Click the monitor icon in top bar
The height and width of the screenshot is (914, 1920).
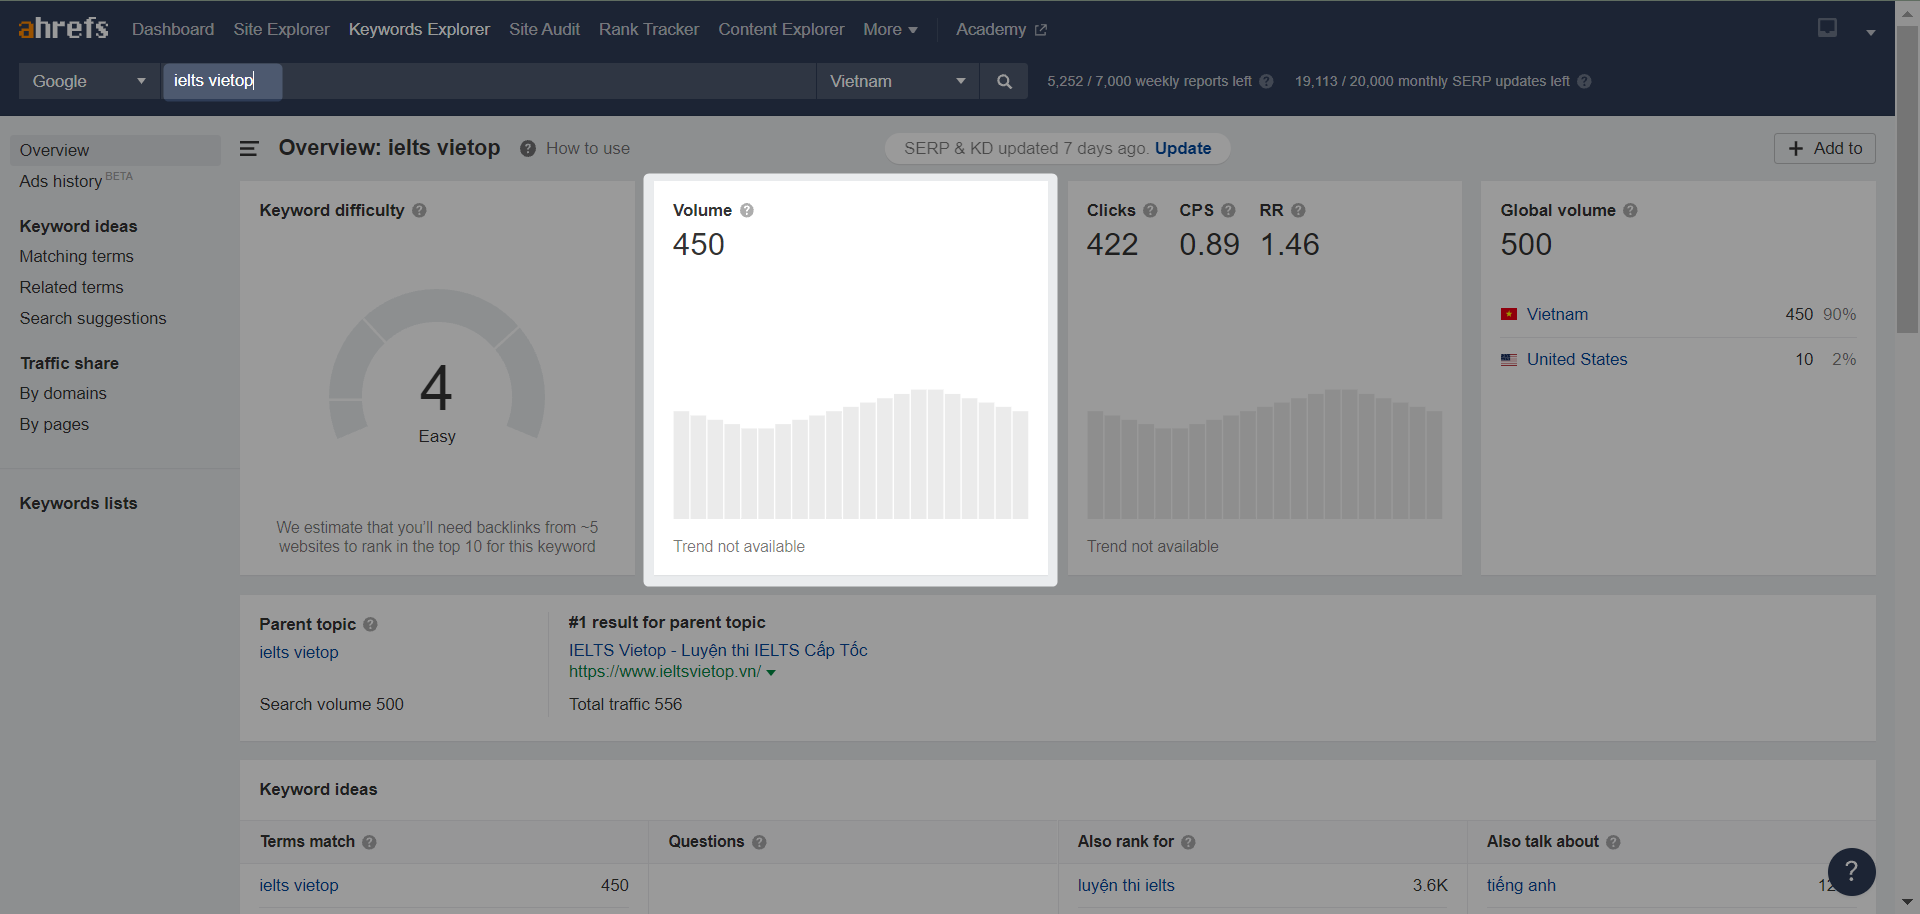[x=1827, y=28]
